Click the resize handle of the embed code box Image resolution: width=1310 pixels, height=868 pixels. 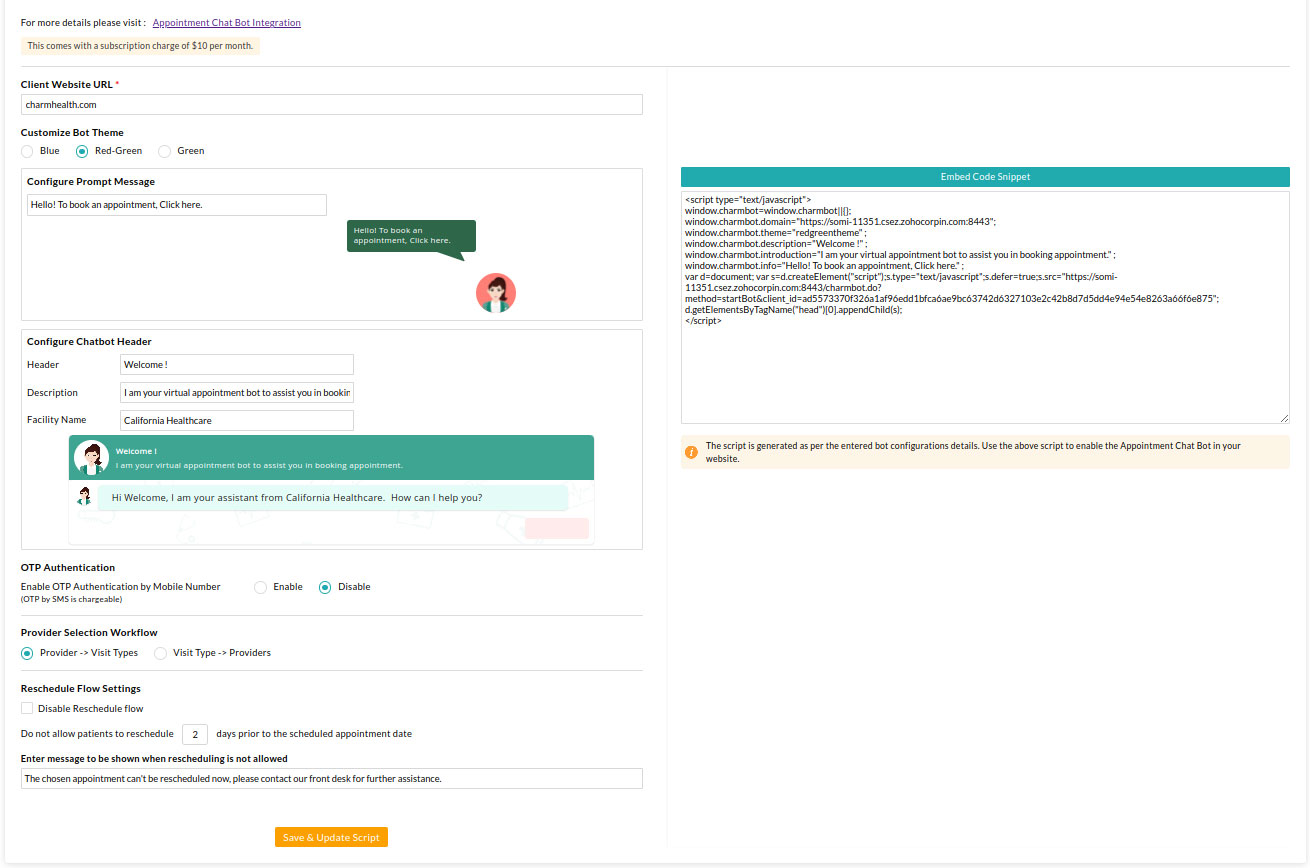coord(1285,417)
